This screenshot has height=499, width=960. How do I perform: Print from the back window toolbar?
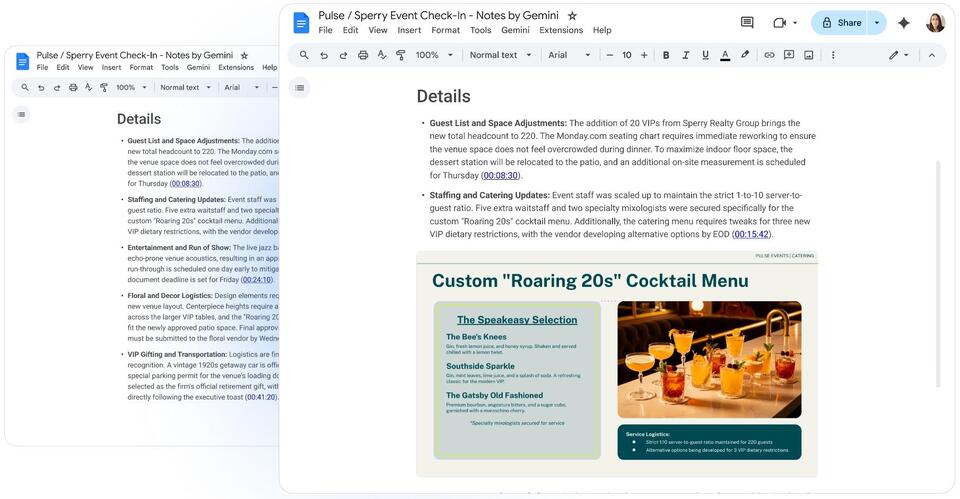pos(73,88)
